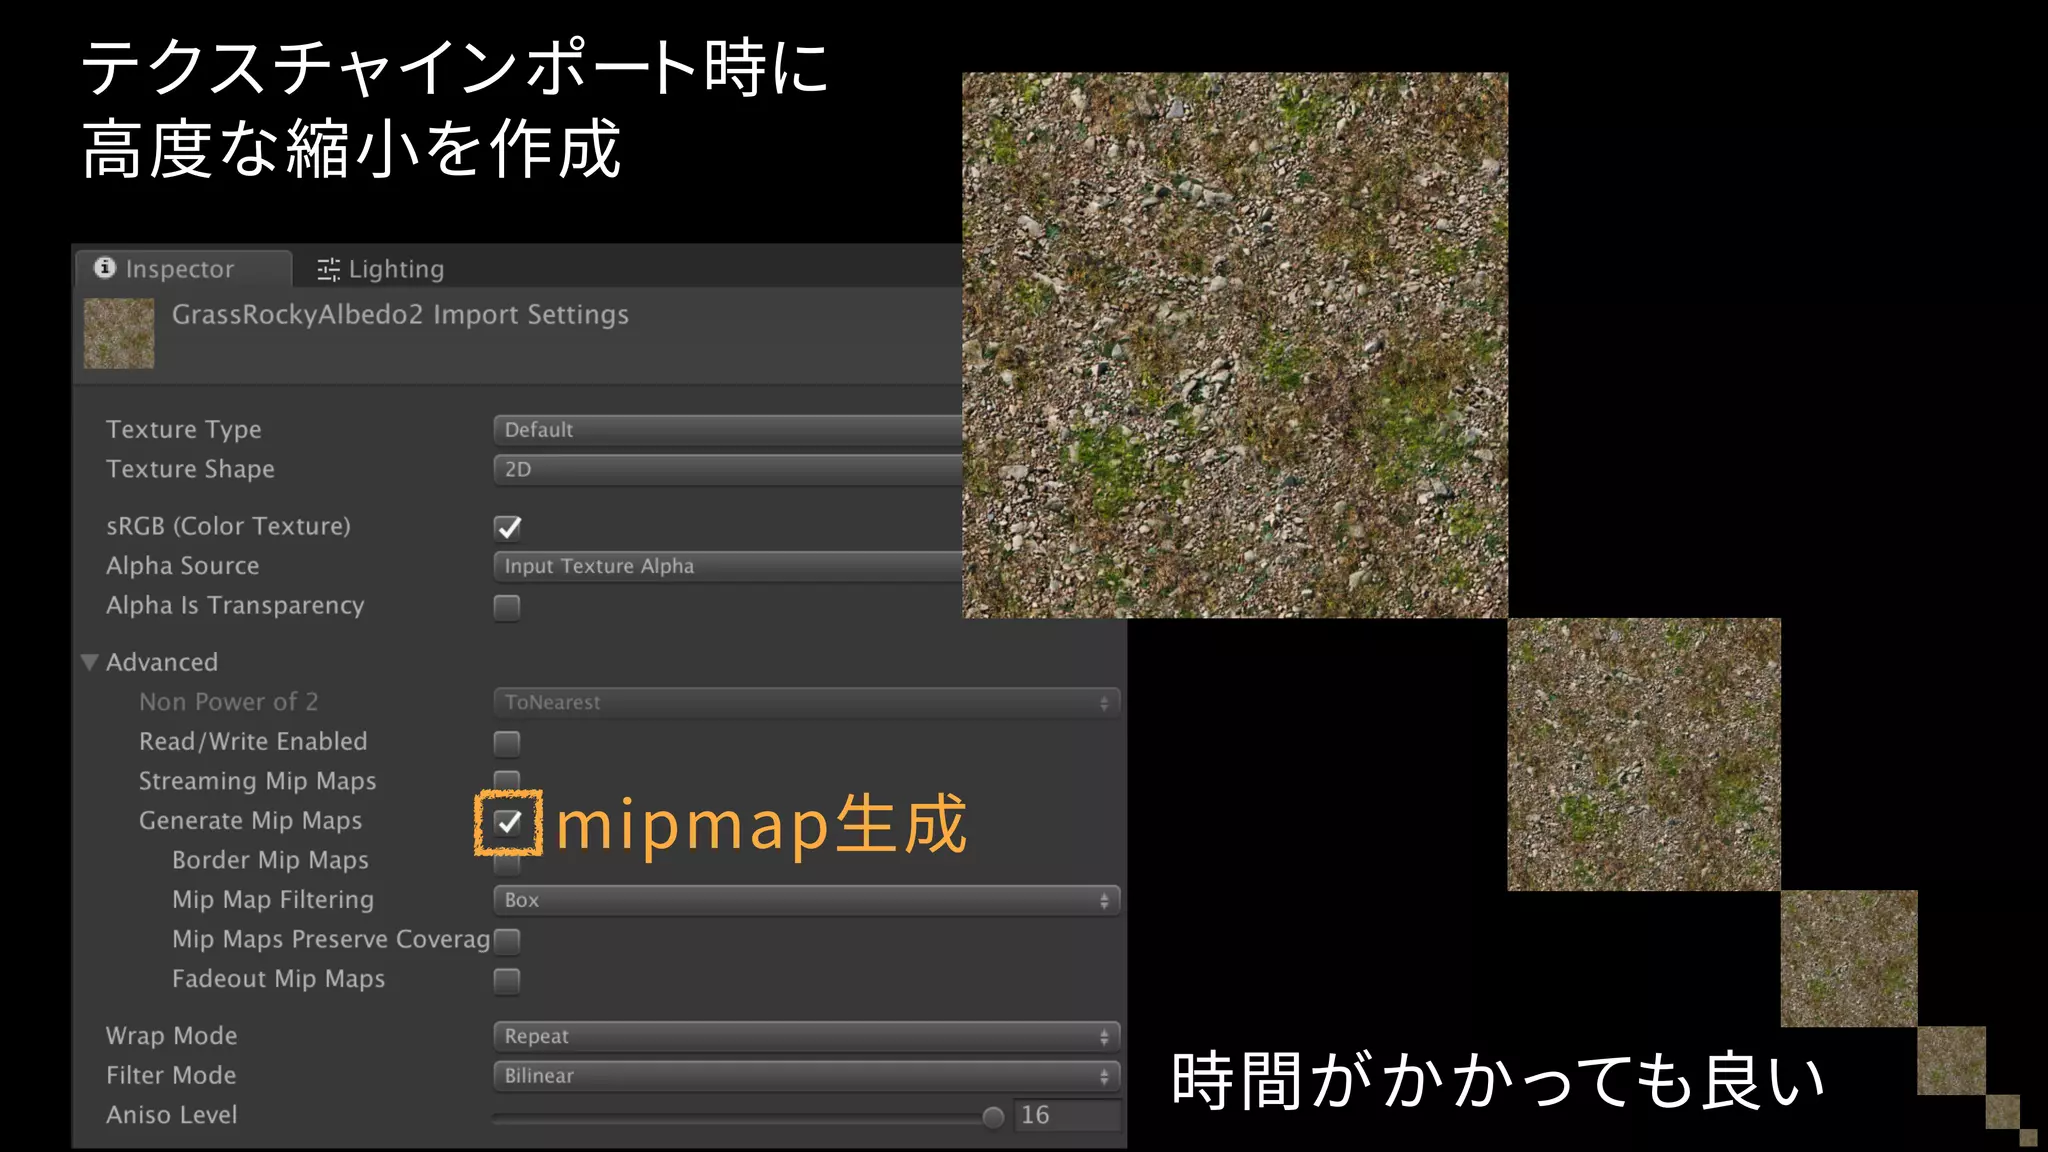Enable Fadeout Mip Maps checkbox

pos(507,980)
